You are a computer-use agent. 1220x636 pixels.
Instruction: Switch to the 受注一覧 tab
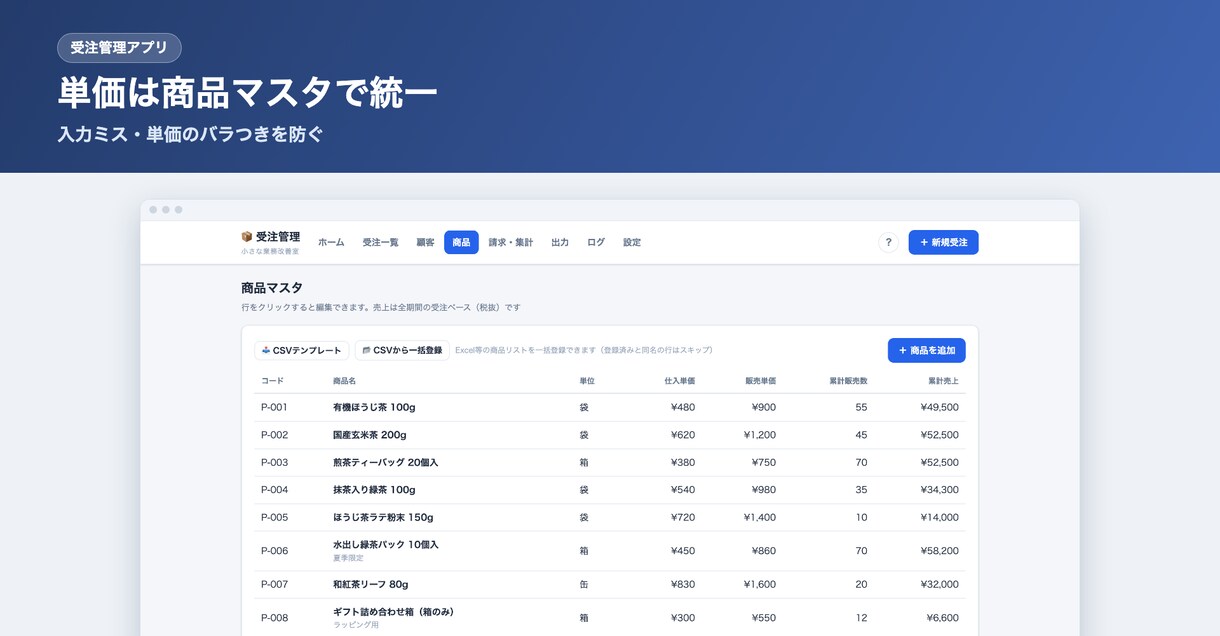tap(380, 242)
